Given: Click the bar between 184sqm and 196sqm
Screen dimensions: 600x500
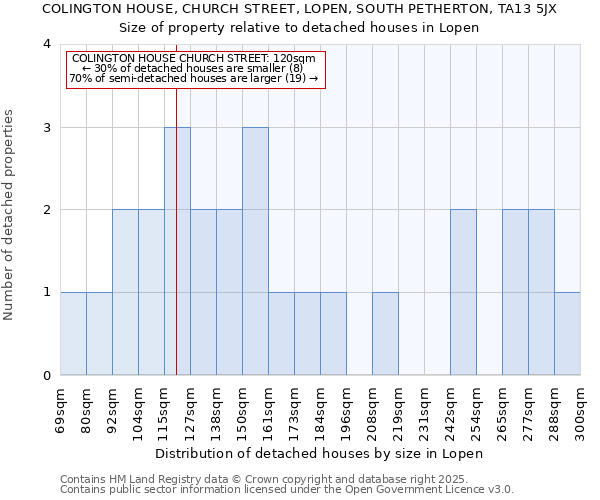Looking at the screenshot, I should coord(333,334).
